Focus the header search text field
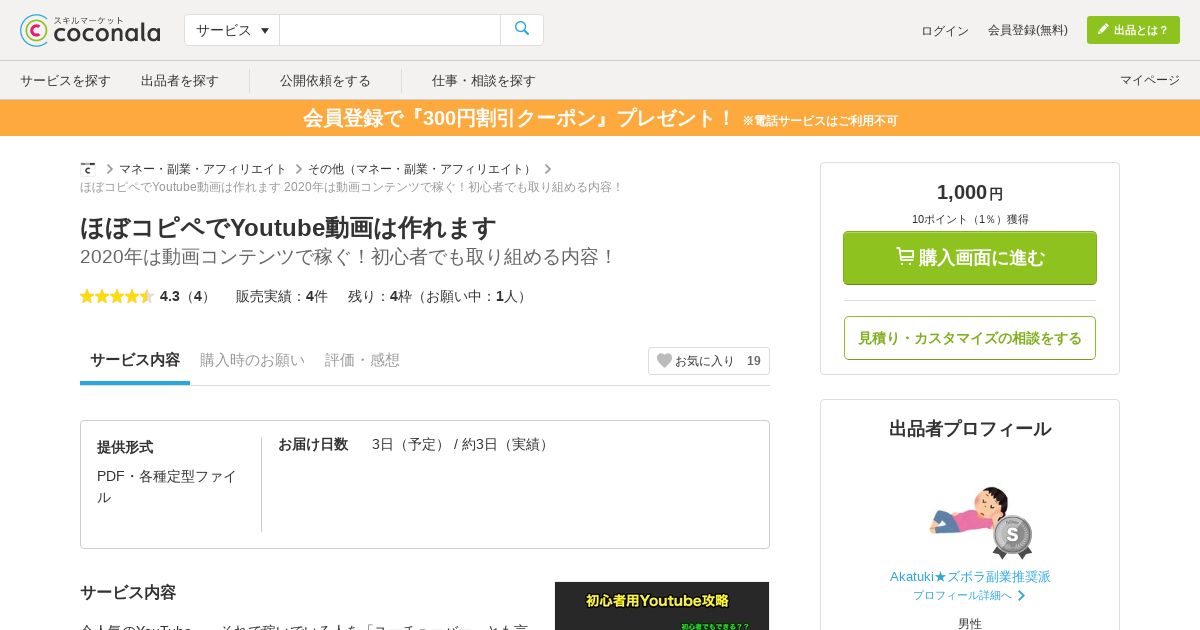The image size is (1200, 630). pyautogui.click(x=390, y=30)
